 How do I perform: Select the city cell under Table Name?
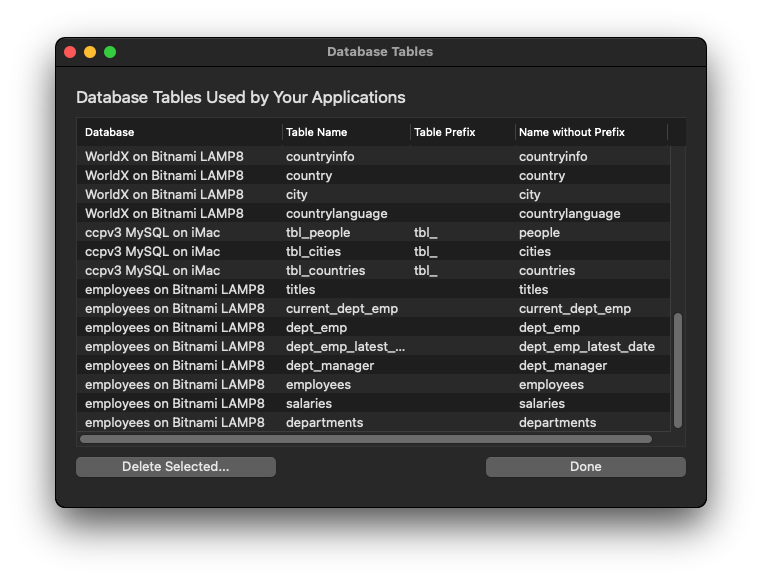point(296,194)
